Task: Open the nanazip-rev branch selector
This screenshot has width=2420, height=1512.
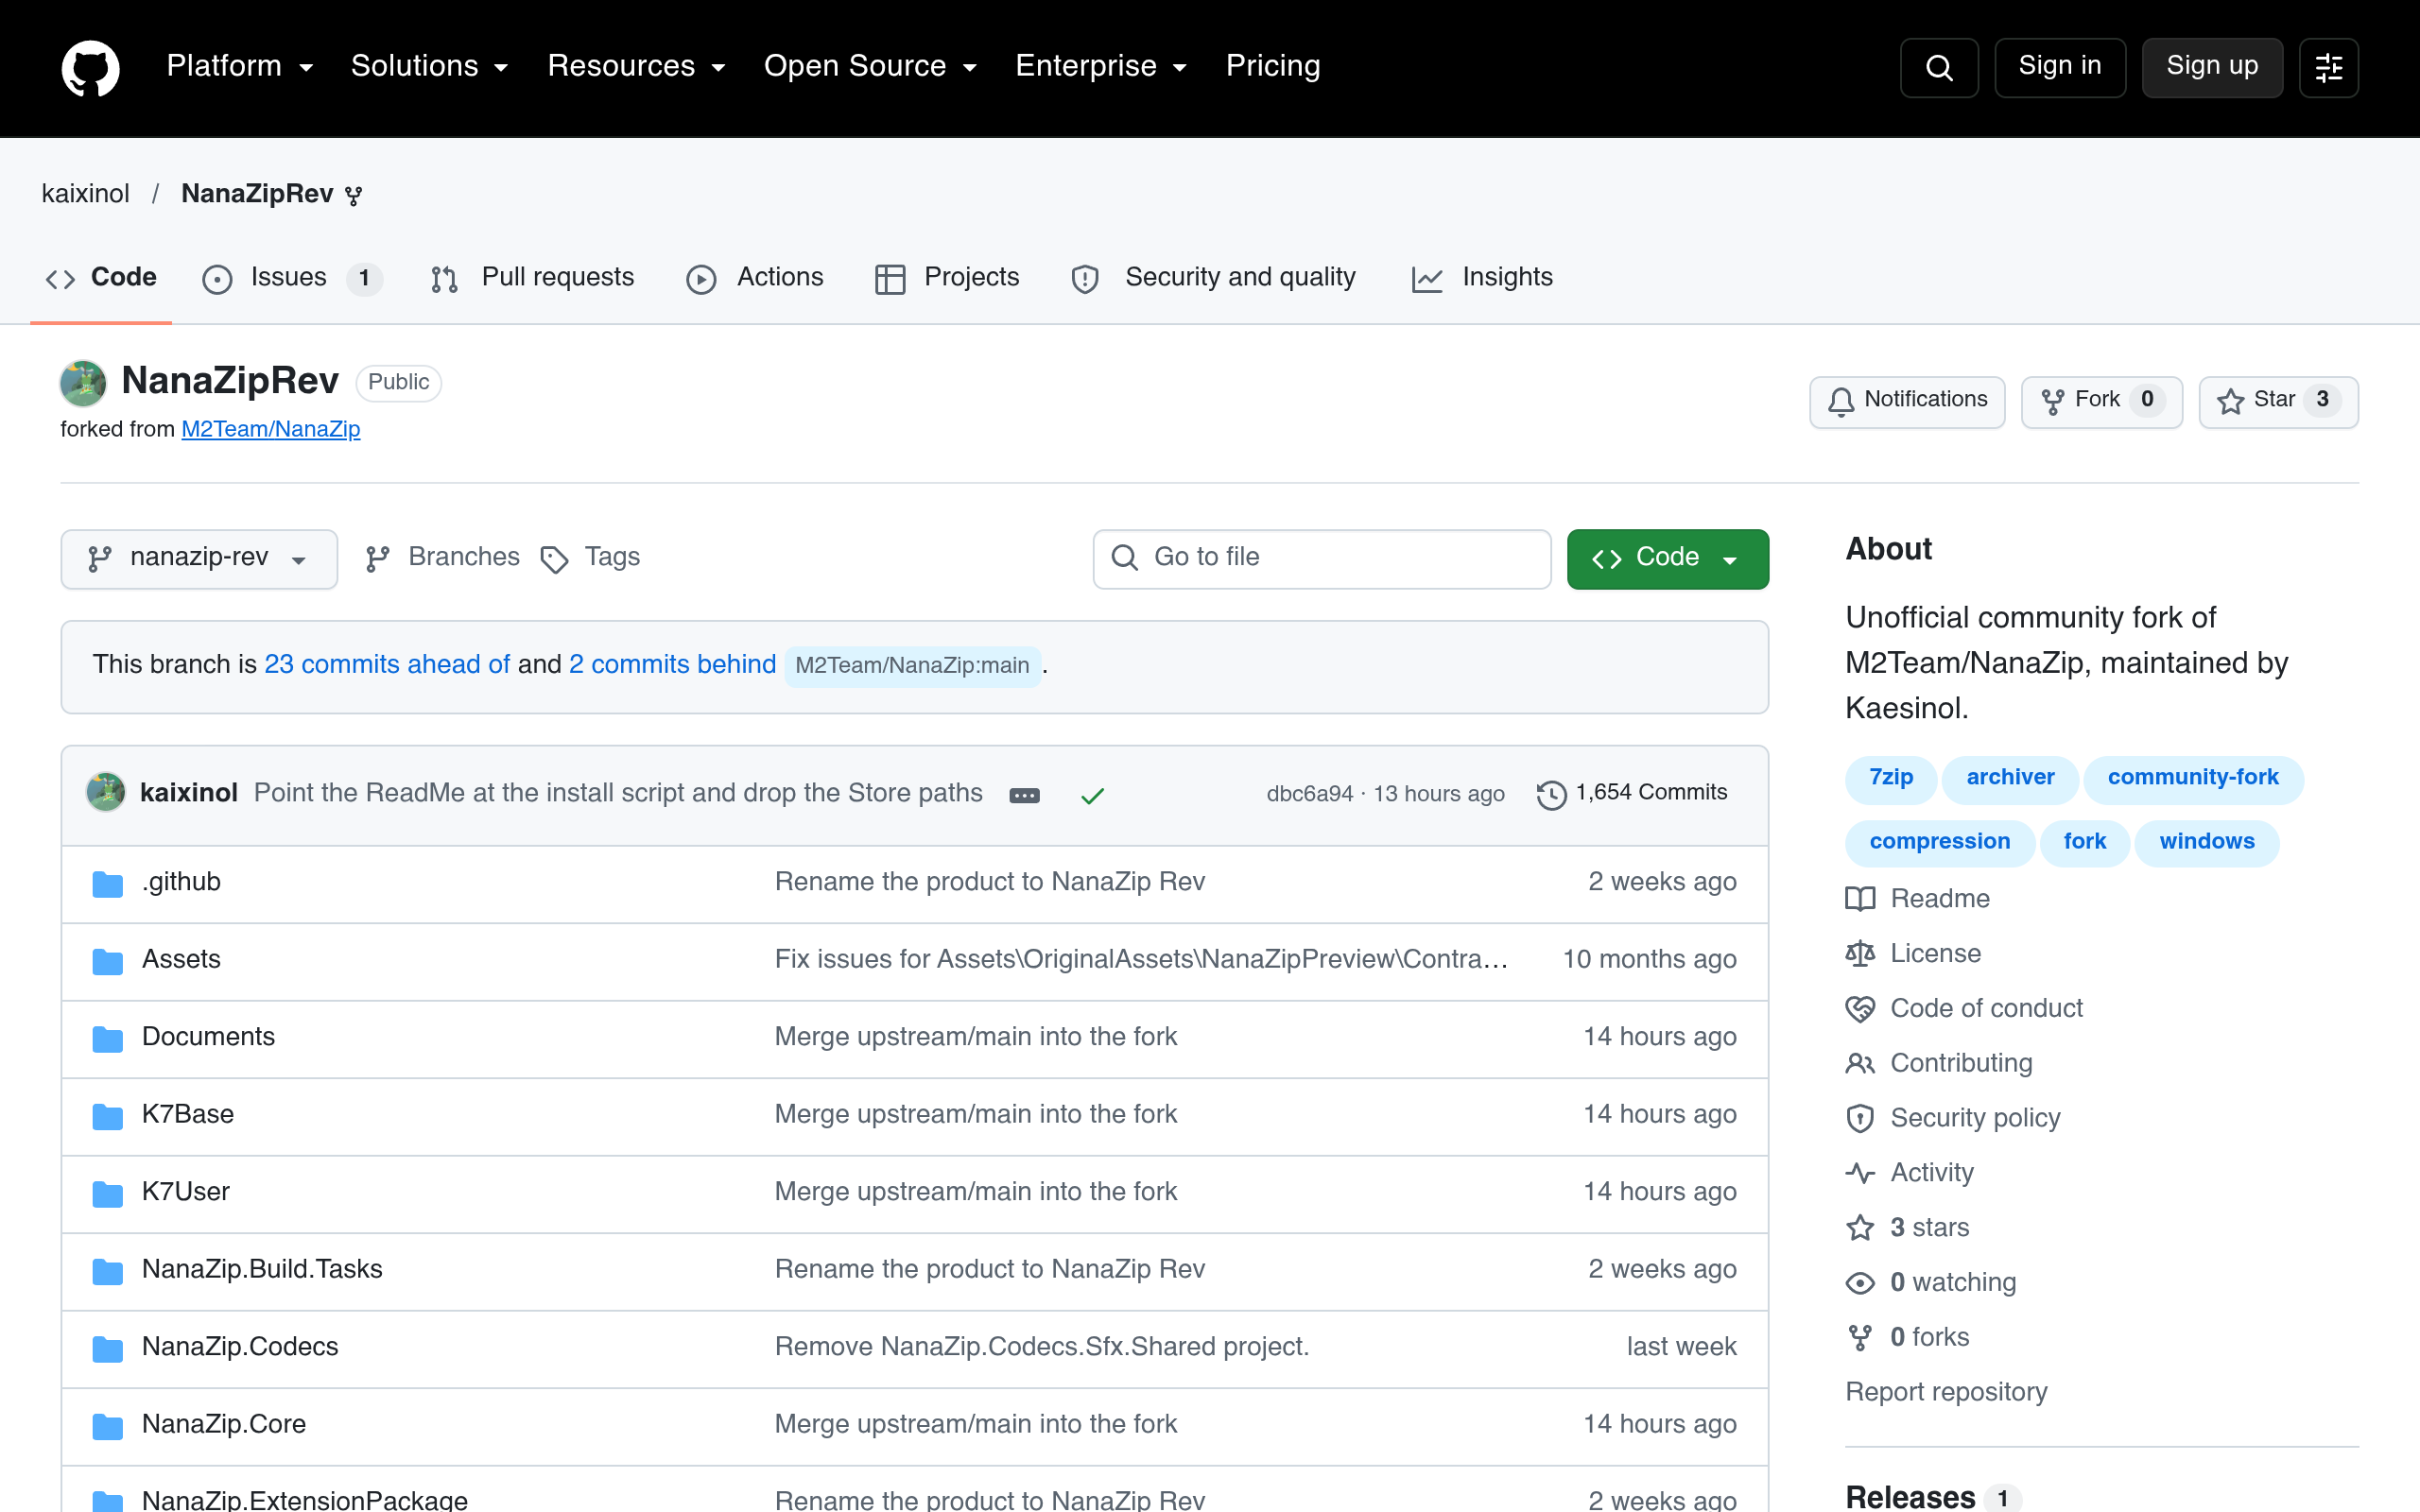Action: click(x=199, y=559)
